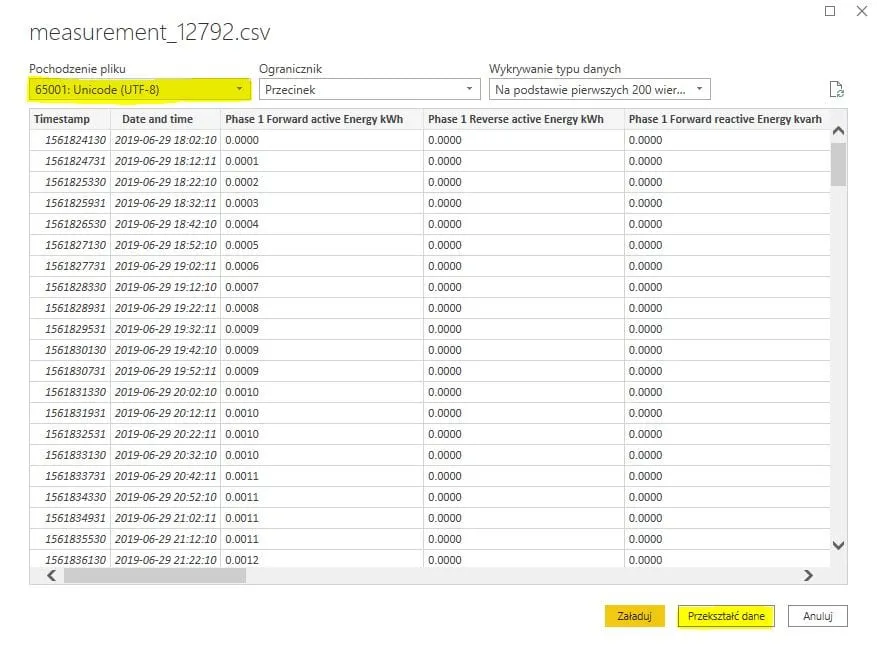Click the Przekształć dane button
877x655 pixels.
click(725, 616)
